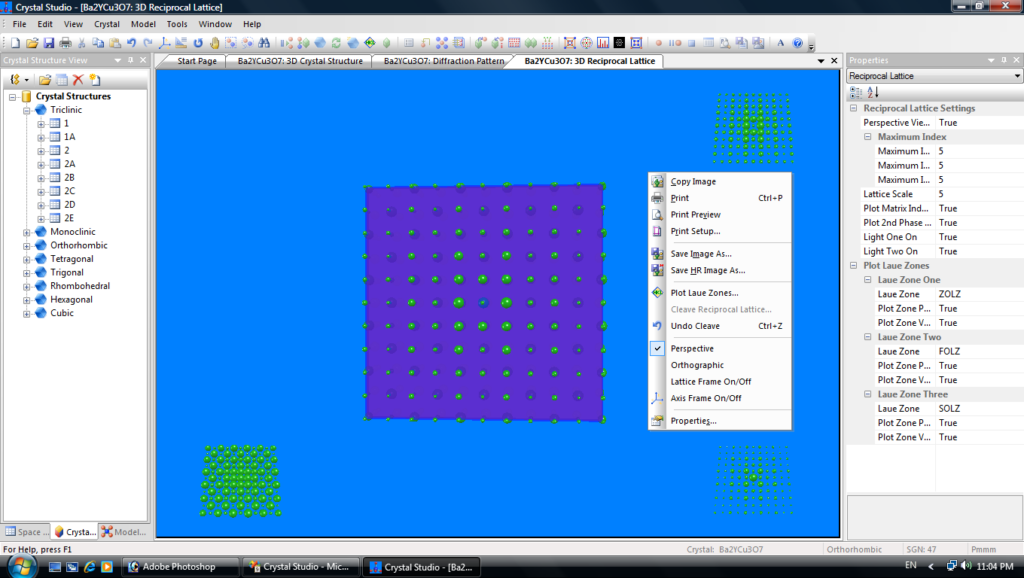This screenshot has width=1024, height=578.
Task: Click the binoculars Find icon
Action: coord(264,43)
